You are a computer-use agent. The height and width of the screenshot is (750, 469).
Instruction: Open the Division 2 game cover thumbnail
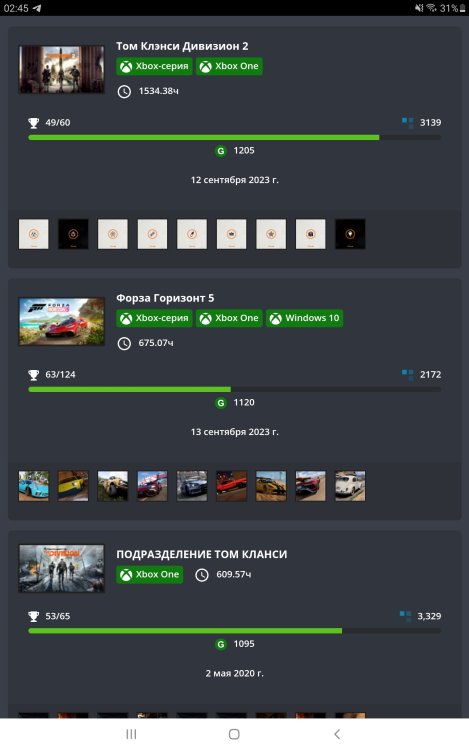[x=62, y=69]
